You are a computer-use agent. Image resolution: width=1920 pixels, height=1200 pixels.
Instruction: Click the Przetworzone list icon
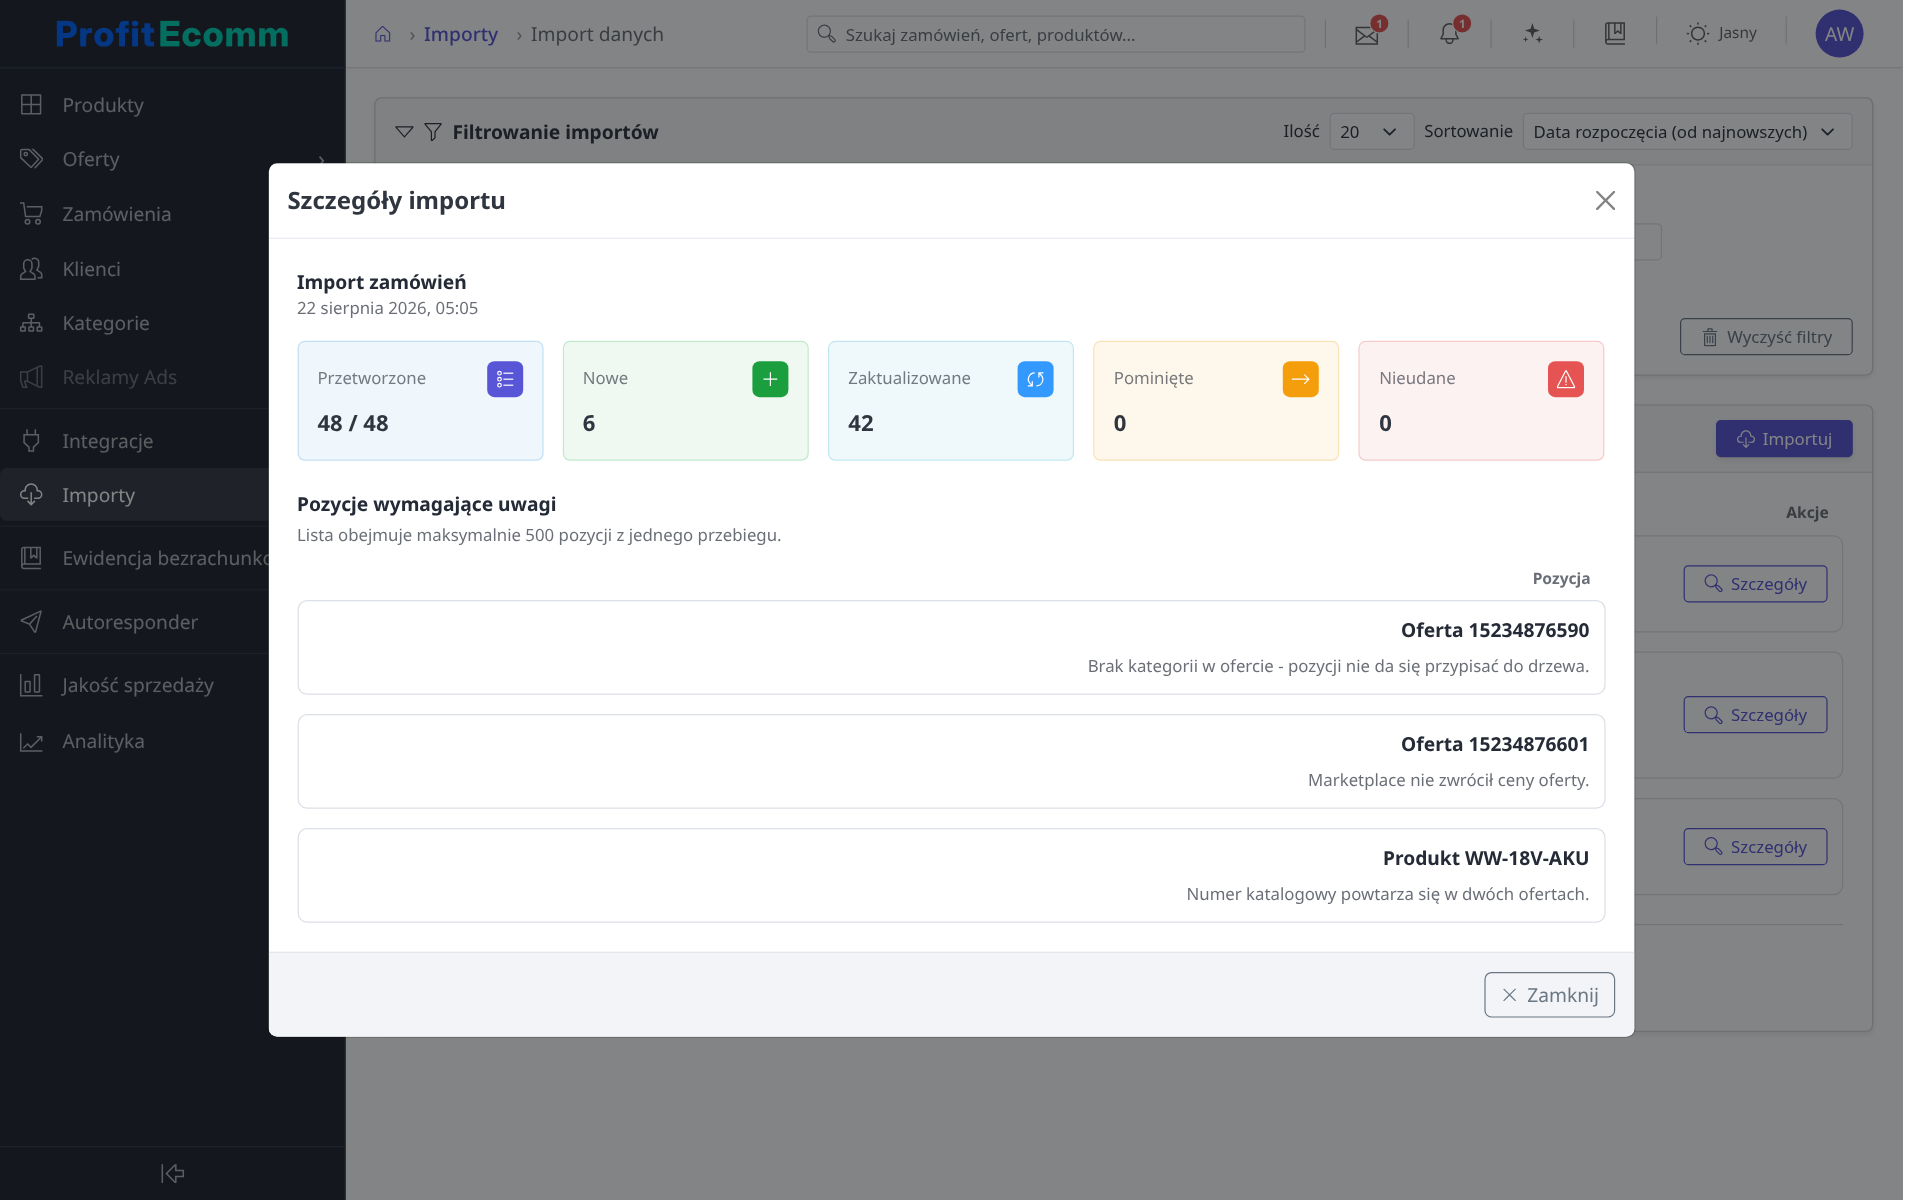(505, 379)
